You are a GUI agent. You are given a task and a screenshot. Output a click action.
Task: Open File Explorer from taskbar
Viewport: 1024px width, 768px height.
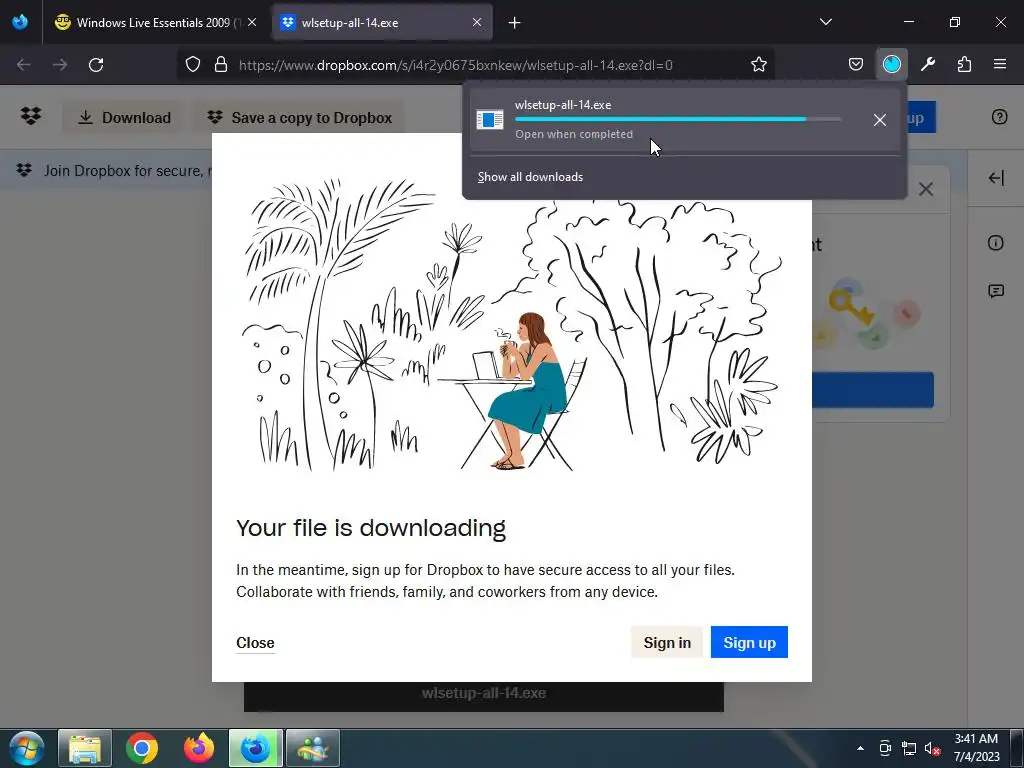point(85,748)
